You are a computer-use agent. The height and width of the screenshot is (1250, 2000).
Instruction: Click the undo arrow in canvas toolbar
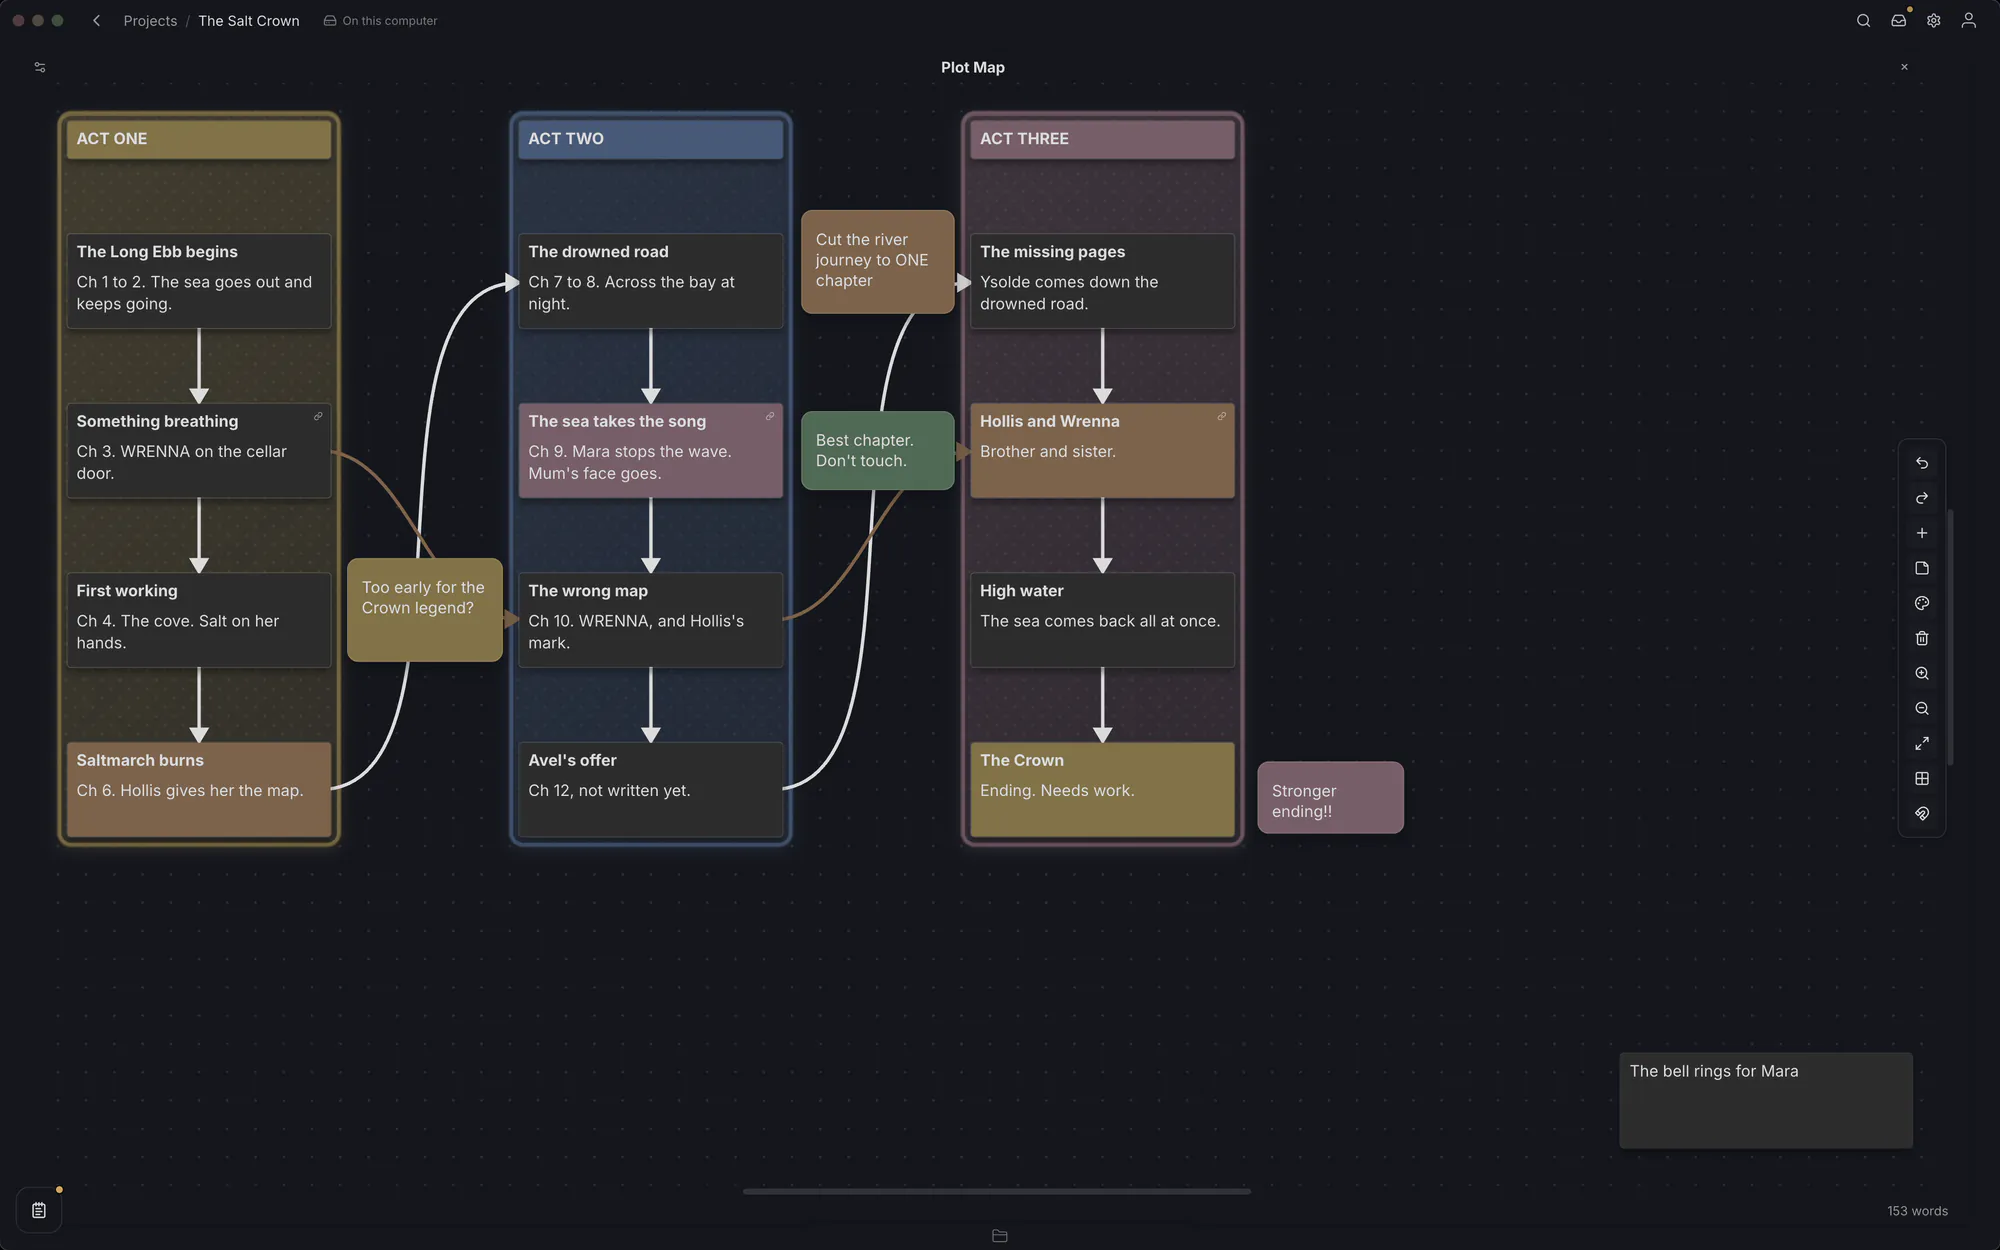point(1921,463)
